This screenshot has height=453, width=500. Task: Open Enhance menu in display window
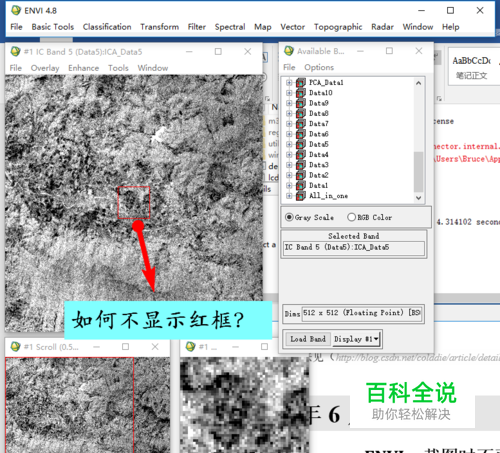pos(84,68)
